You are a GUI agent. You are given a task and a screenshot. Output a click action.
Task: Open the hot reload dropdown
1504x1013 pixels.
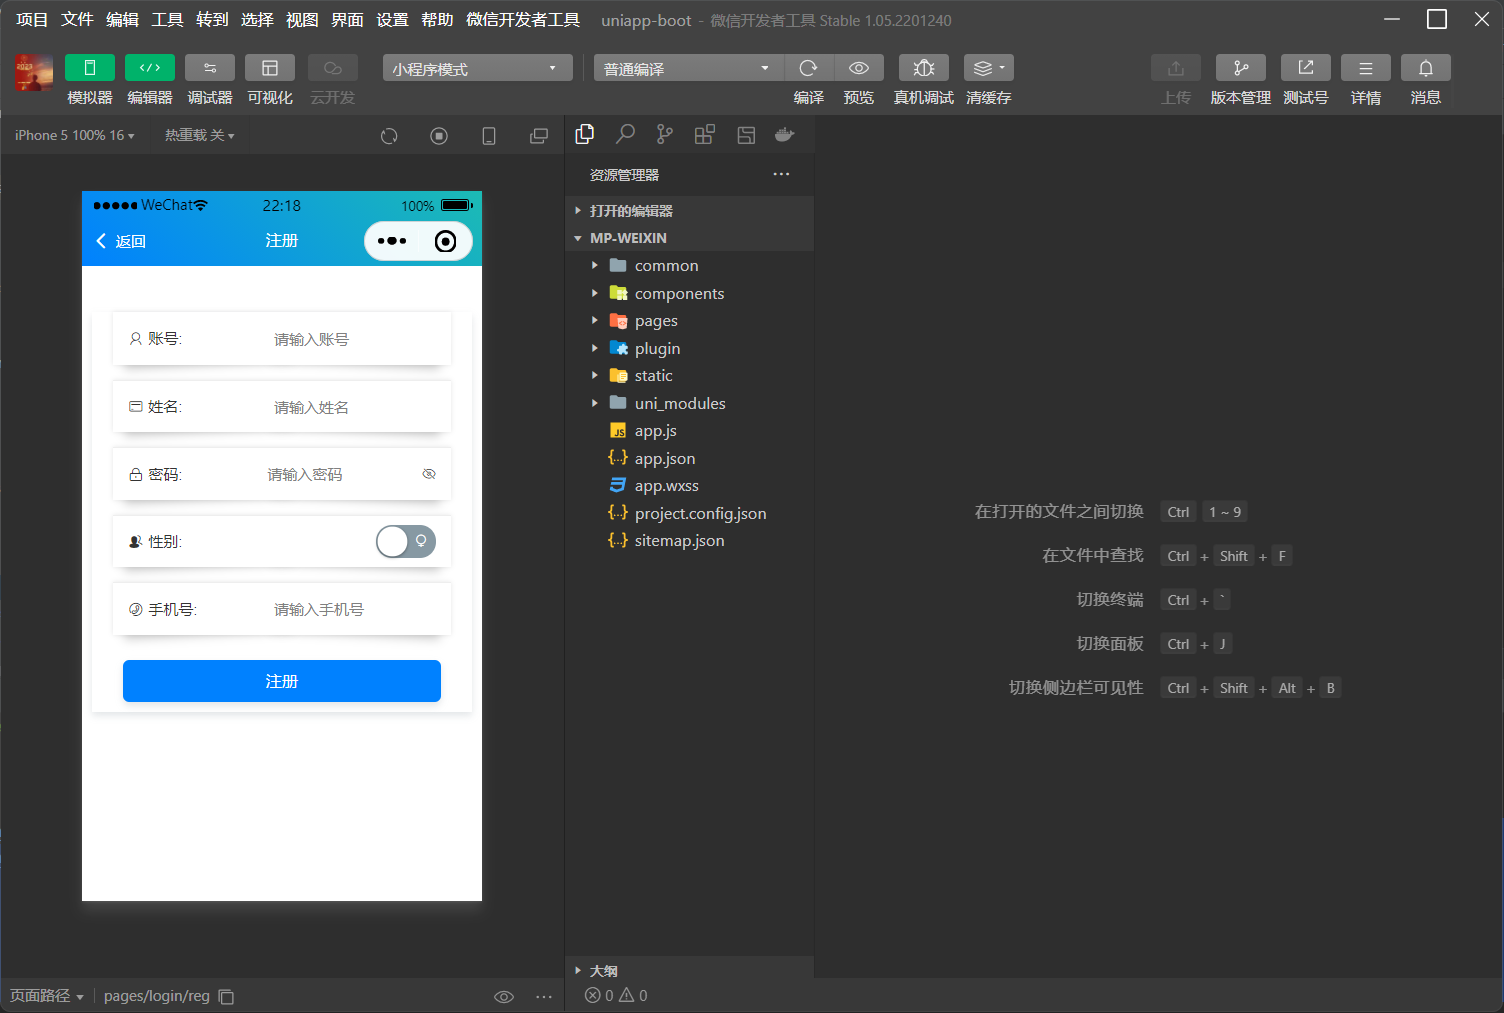click(x=200, y=135)
